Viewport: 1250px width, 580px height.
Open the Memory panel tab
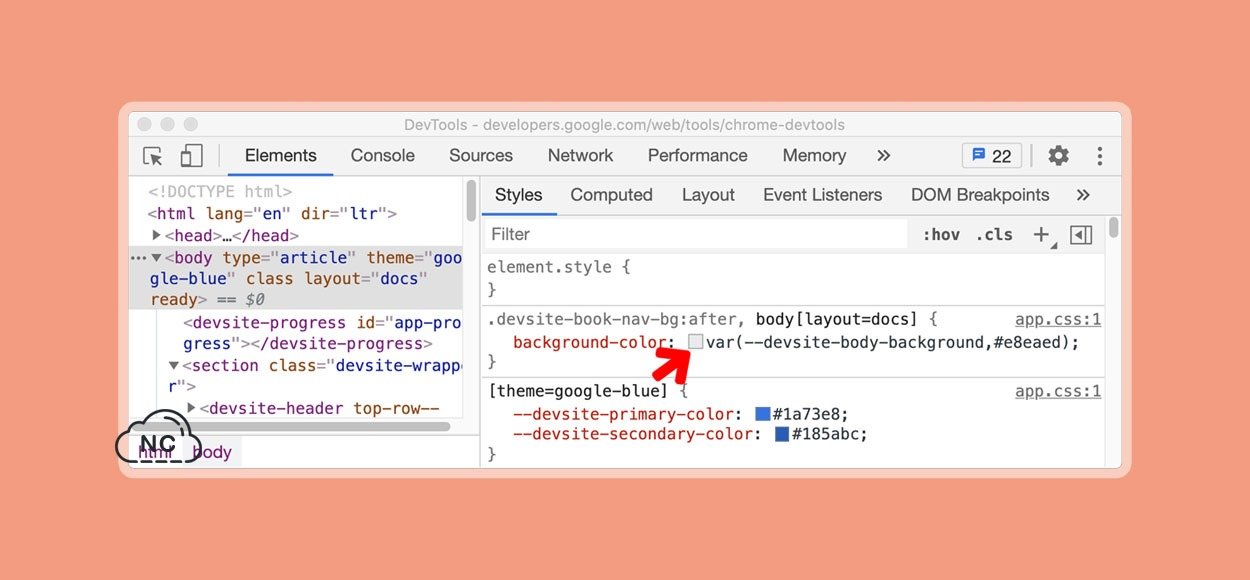[x=814, y=156]
